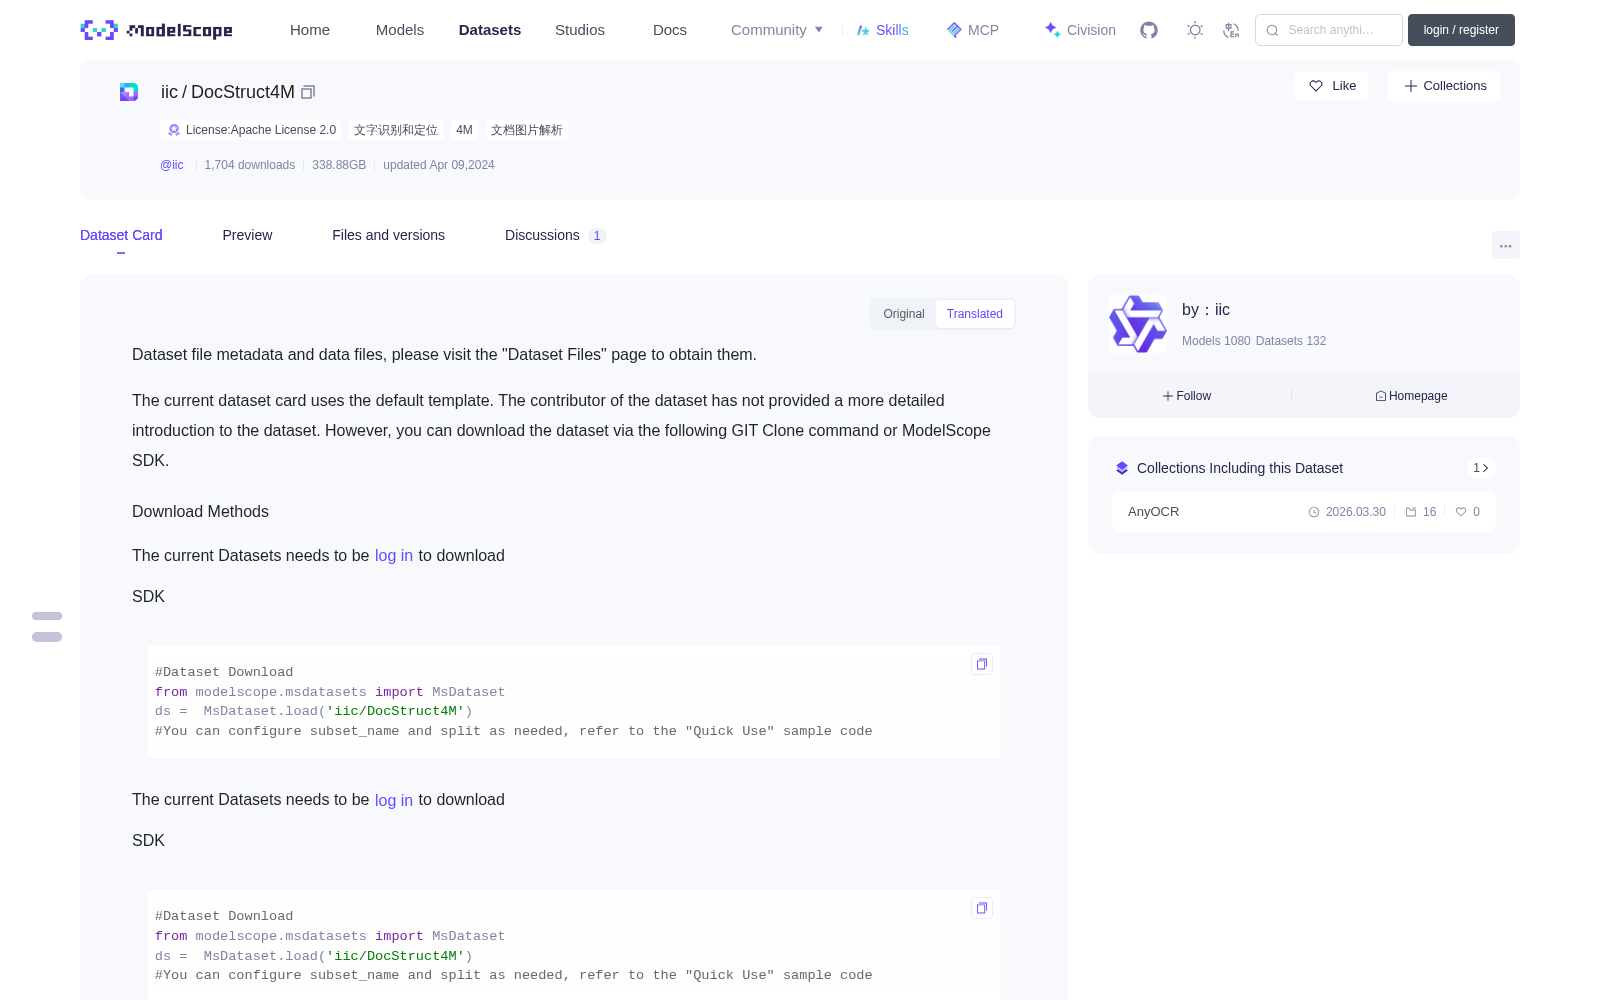Expand the Community dropdown
The width and height of the screenshot is (1600, 1000).
point(777,30)
